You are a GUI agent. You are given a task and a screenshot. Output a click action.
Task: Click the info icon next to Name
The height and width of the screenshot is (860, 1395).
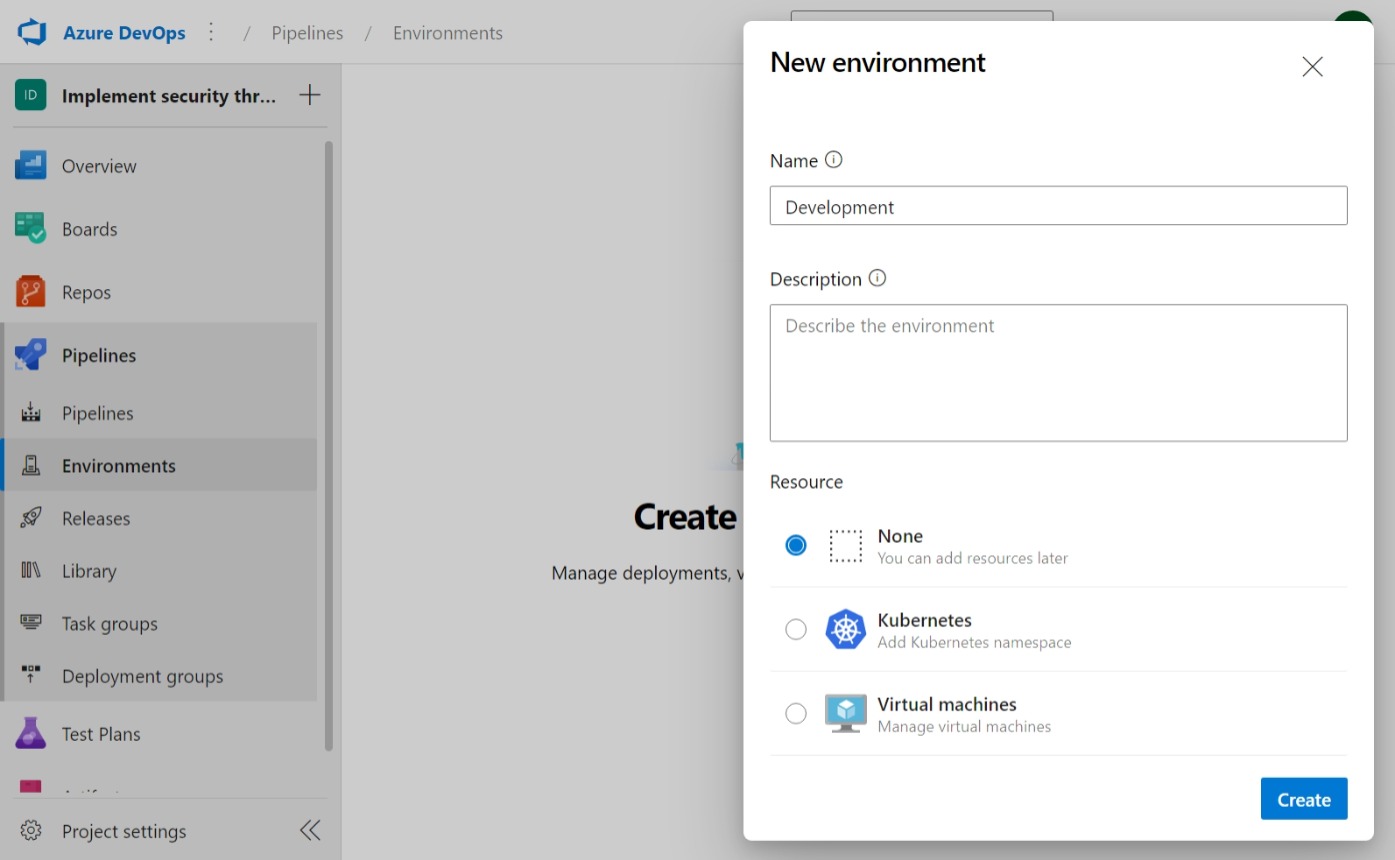834,160
